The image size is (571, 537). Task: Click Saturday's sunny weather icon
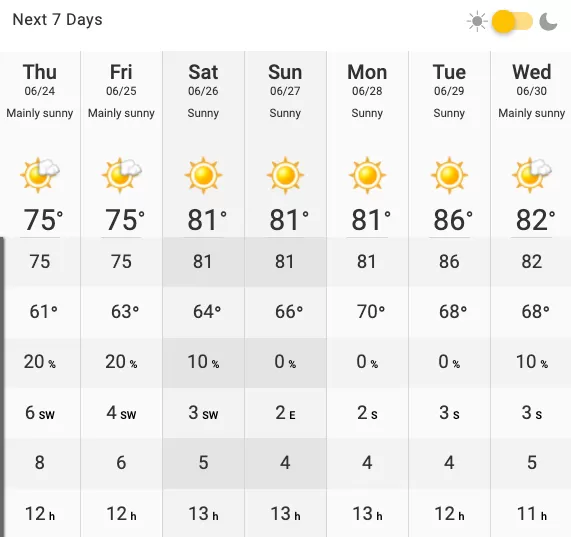pos(203,175)
